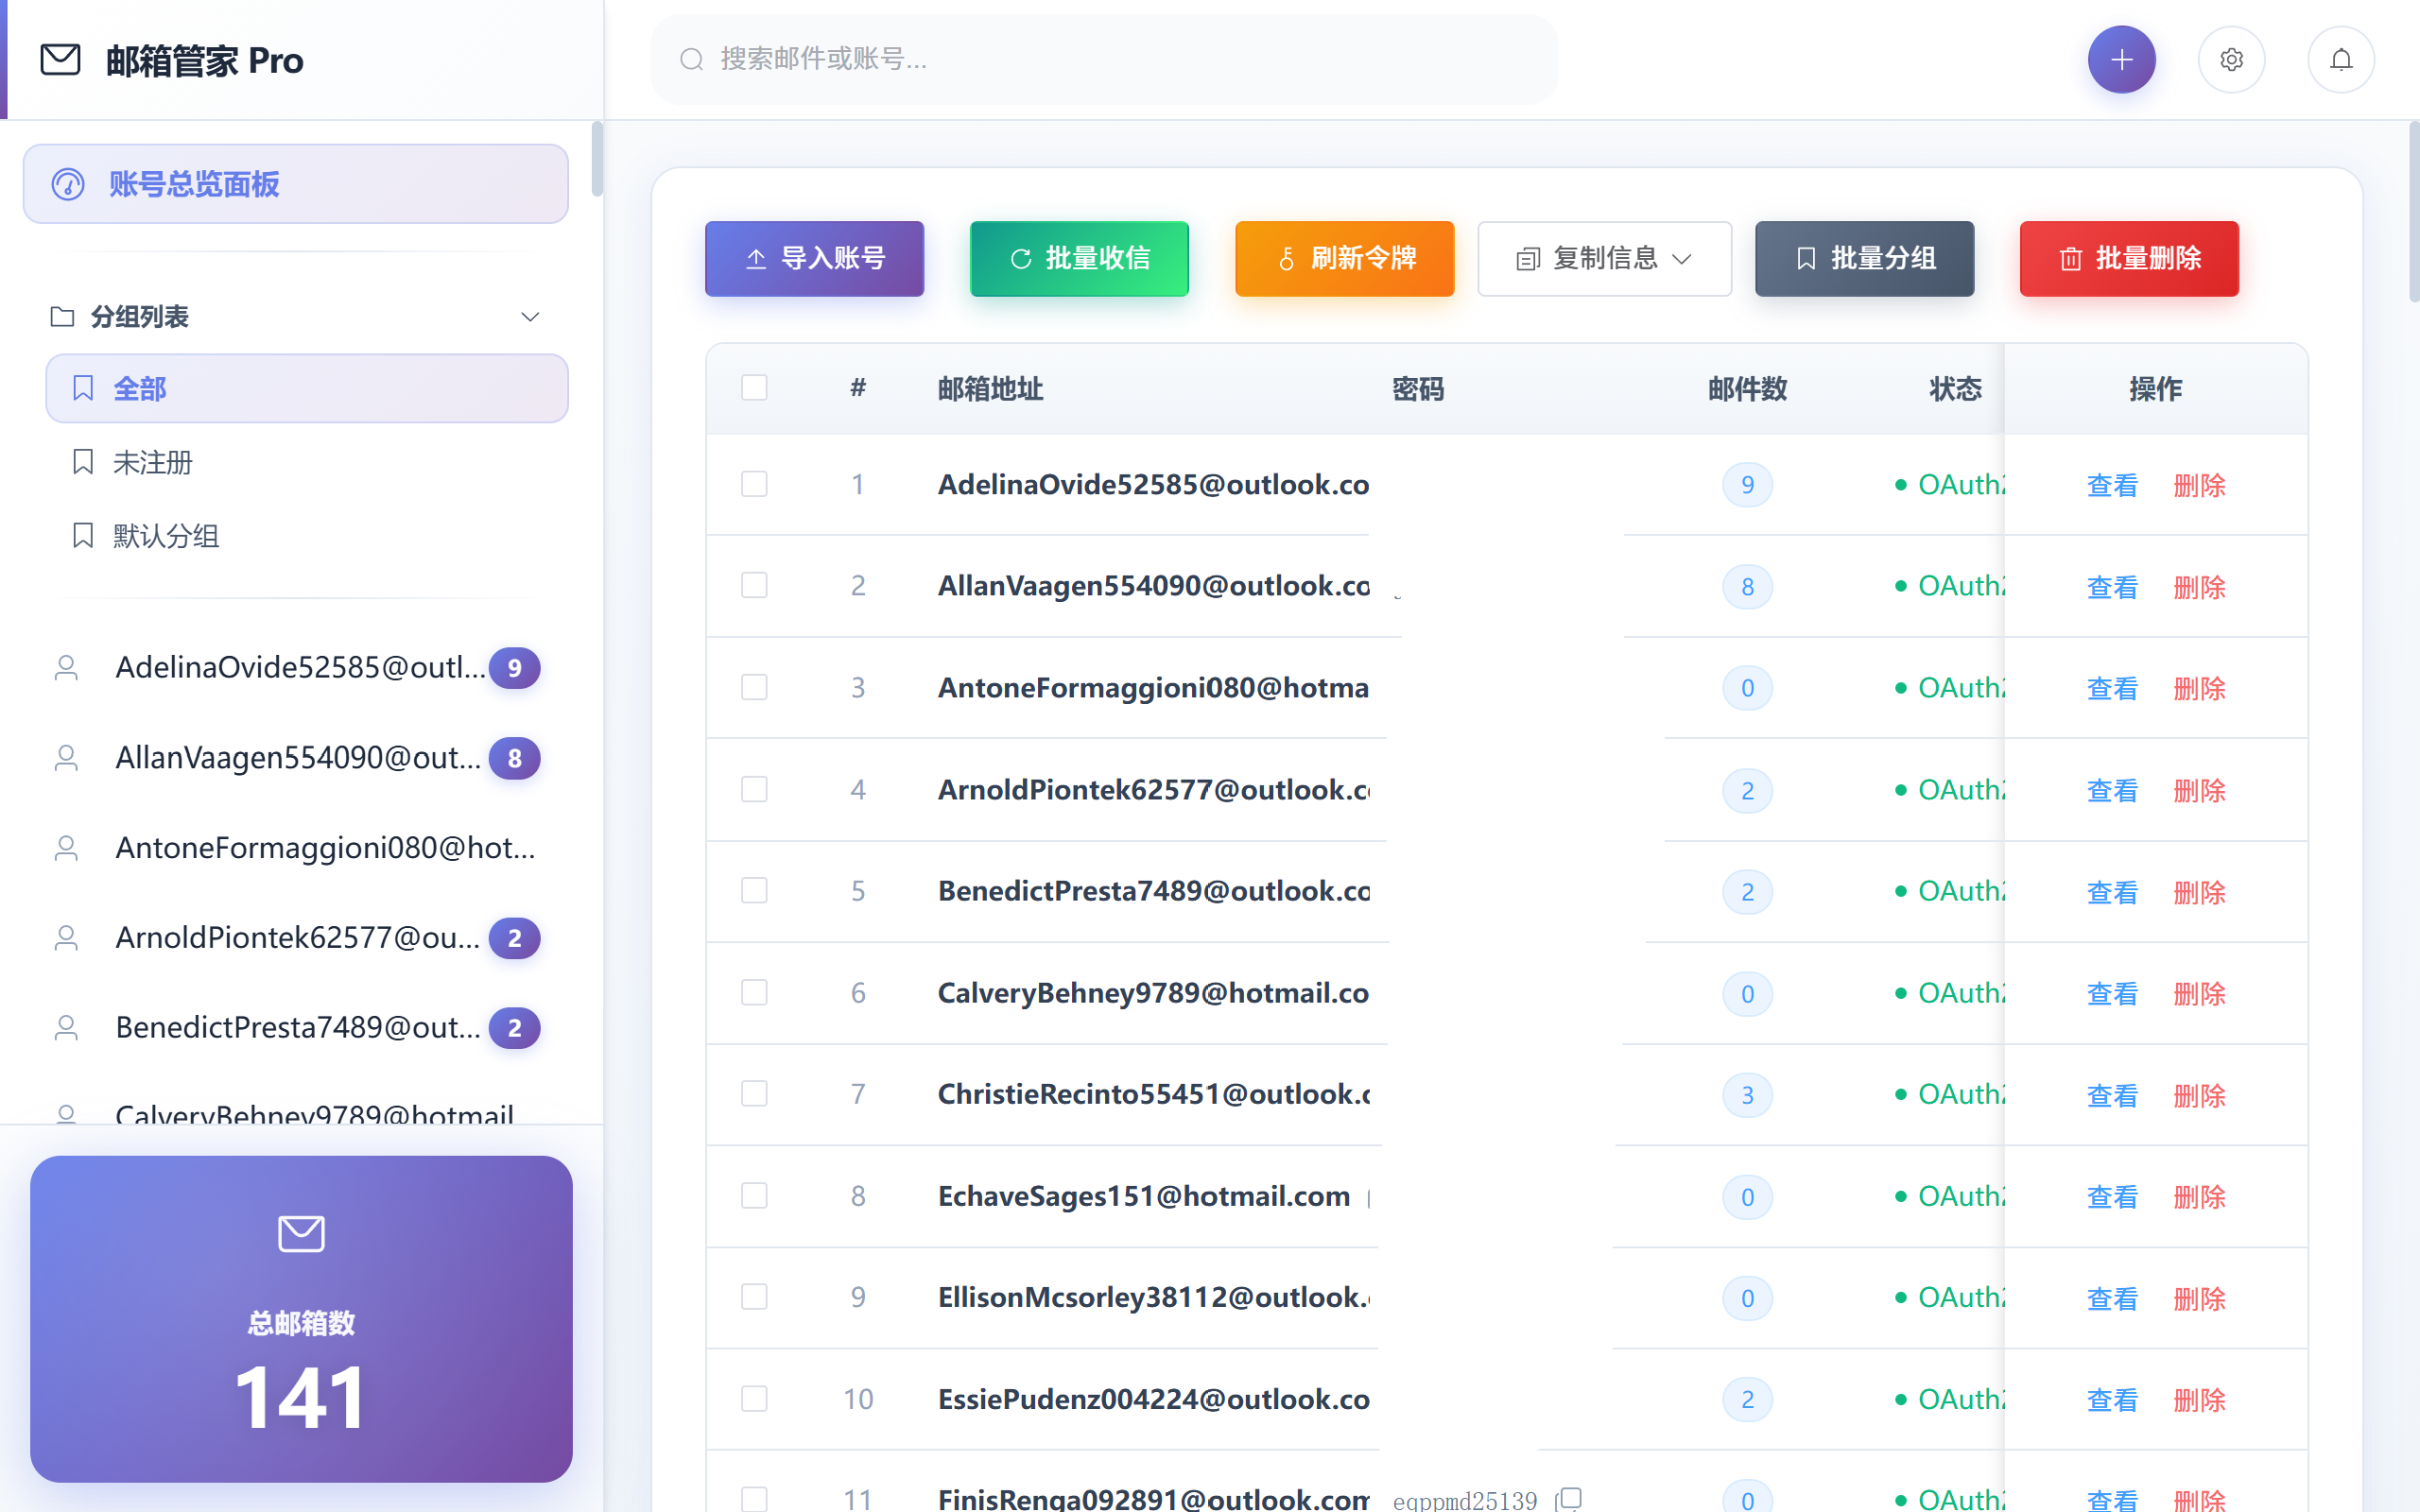Click the search magnifier icon

point(692,60)
